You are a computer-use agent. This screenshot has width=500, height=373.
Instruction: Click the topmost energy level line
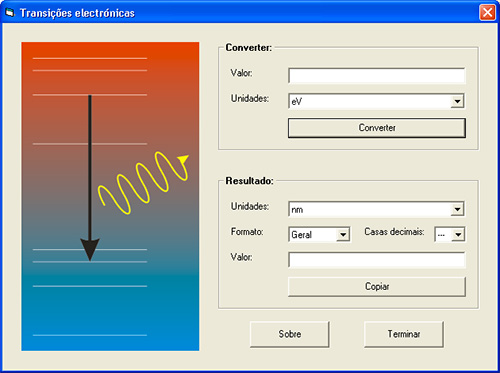(90, 58)
